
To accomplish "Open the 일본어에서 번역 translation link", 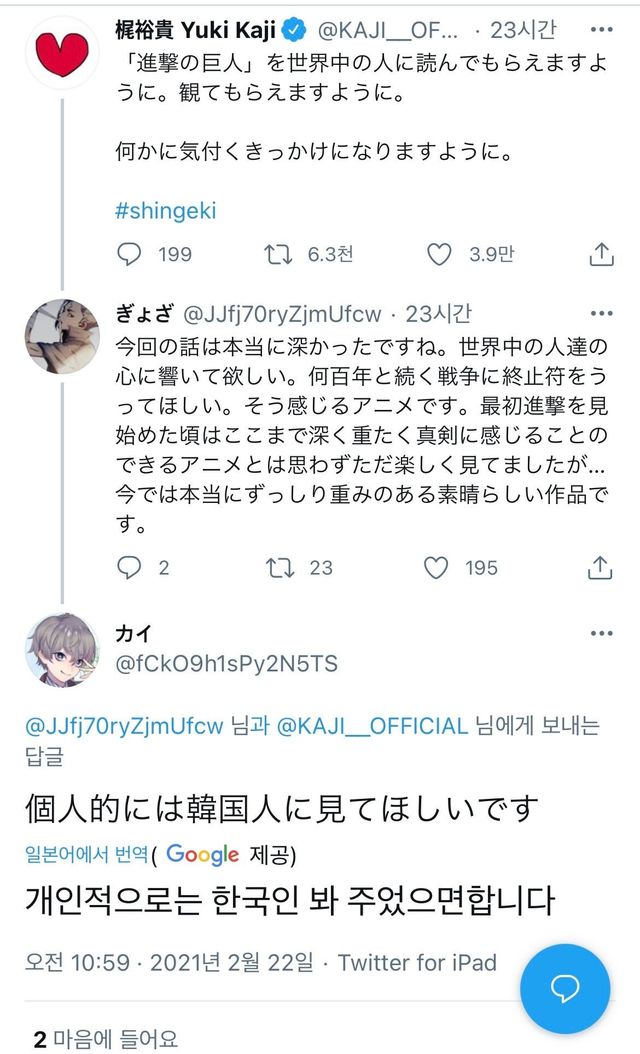I will (x=87, y=854).
